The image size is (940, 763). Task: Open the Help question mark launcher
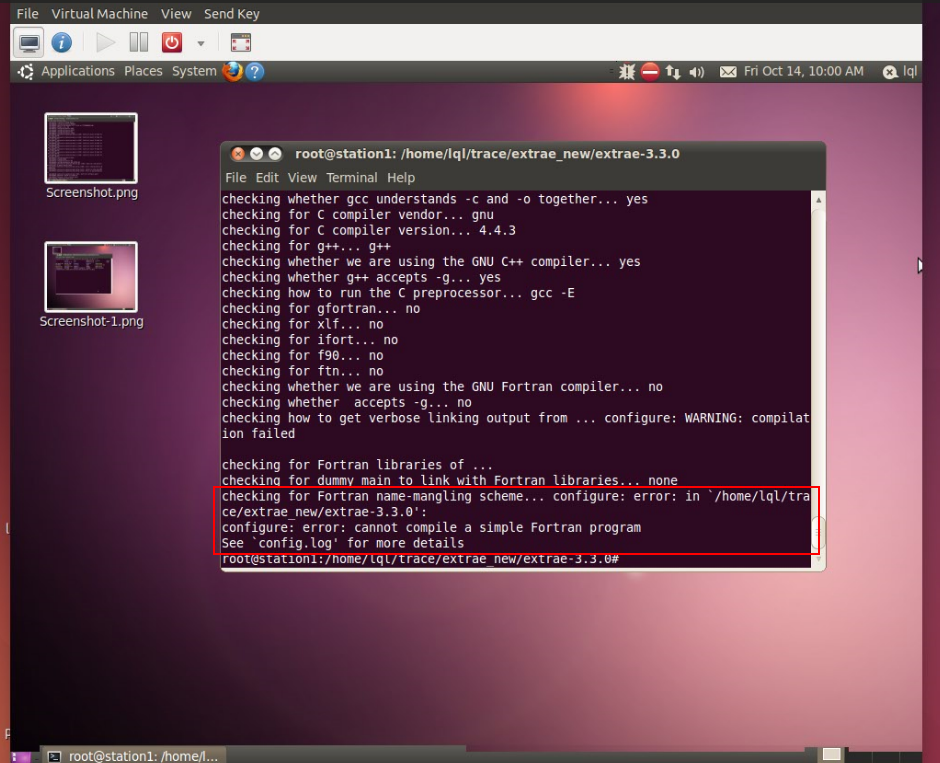[x=255, y=72]
